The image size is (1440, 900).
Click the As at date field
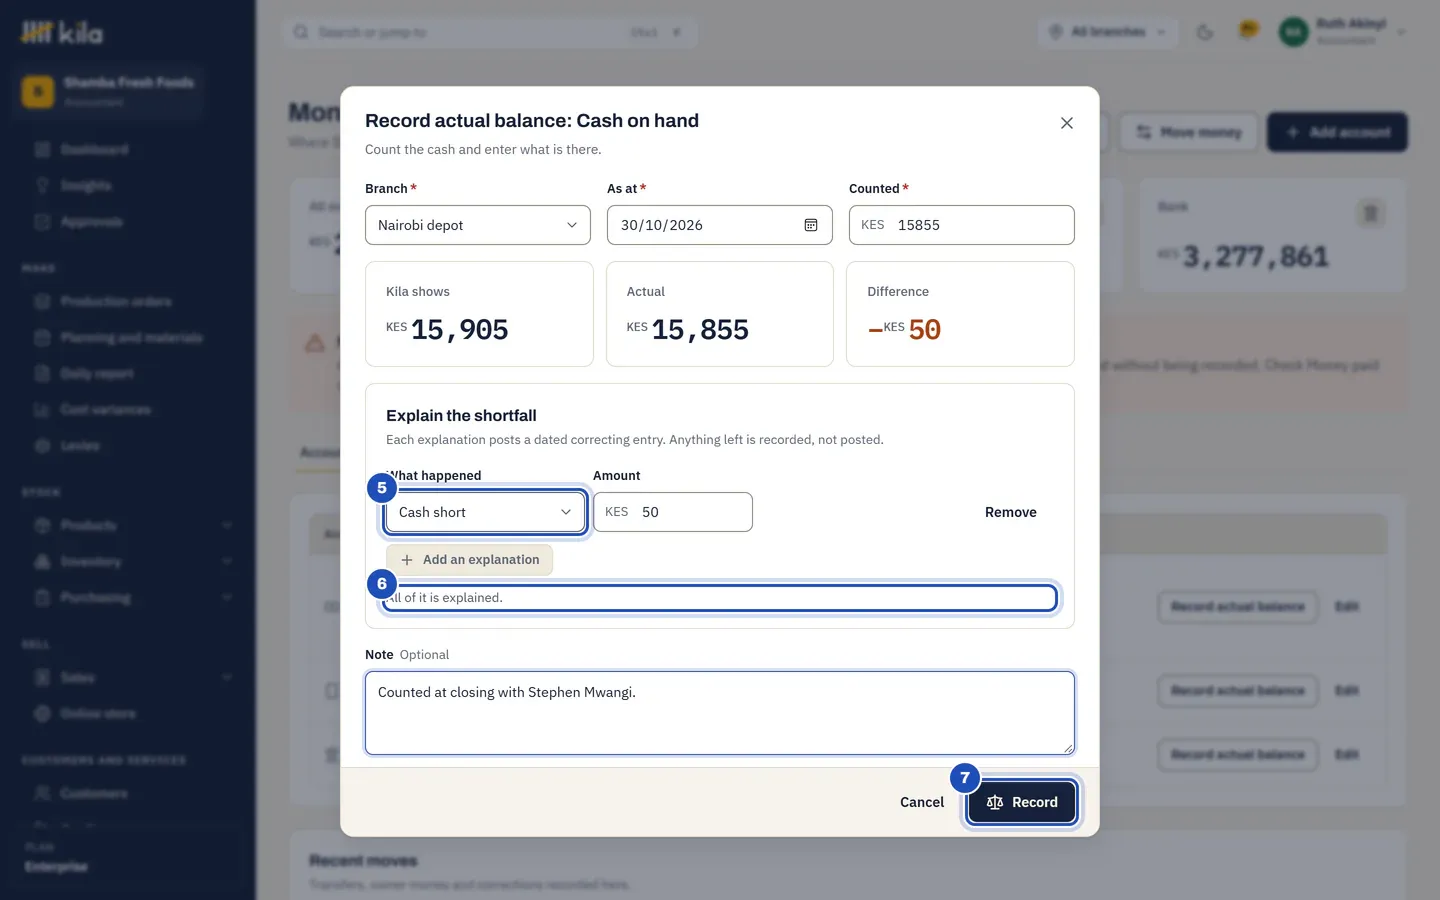tap(720, 225)
